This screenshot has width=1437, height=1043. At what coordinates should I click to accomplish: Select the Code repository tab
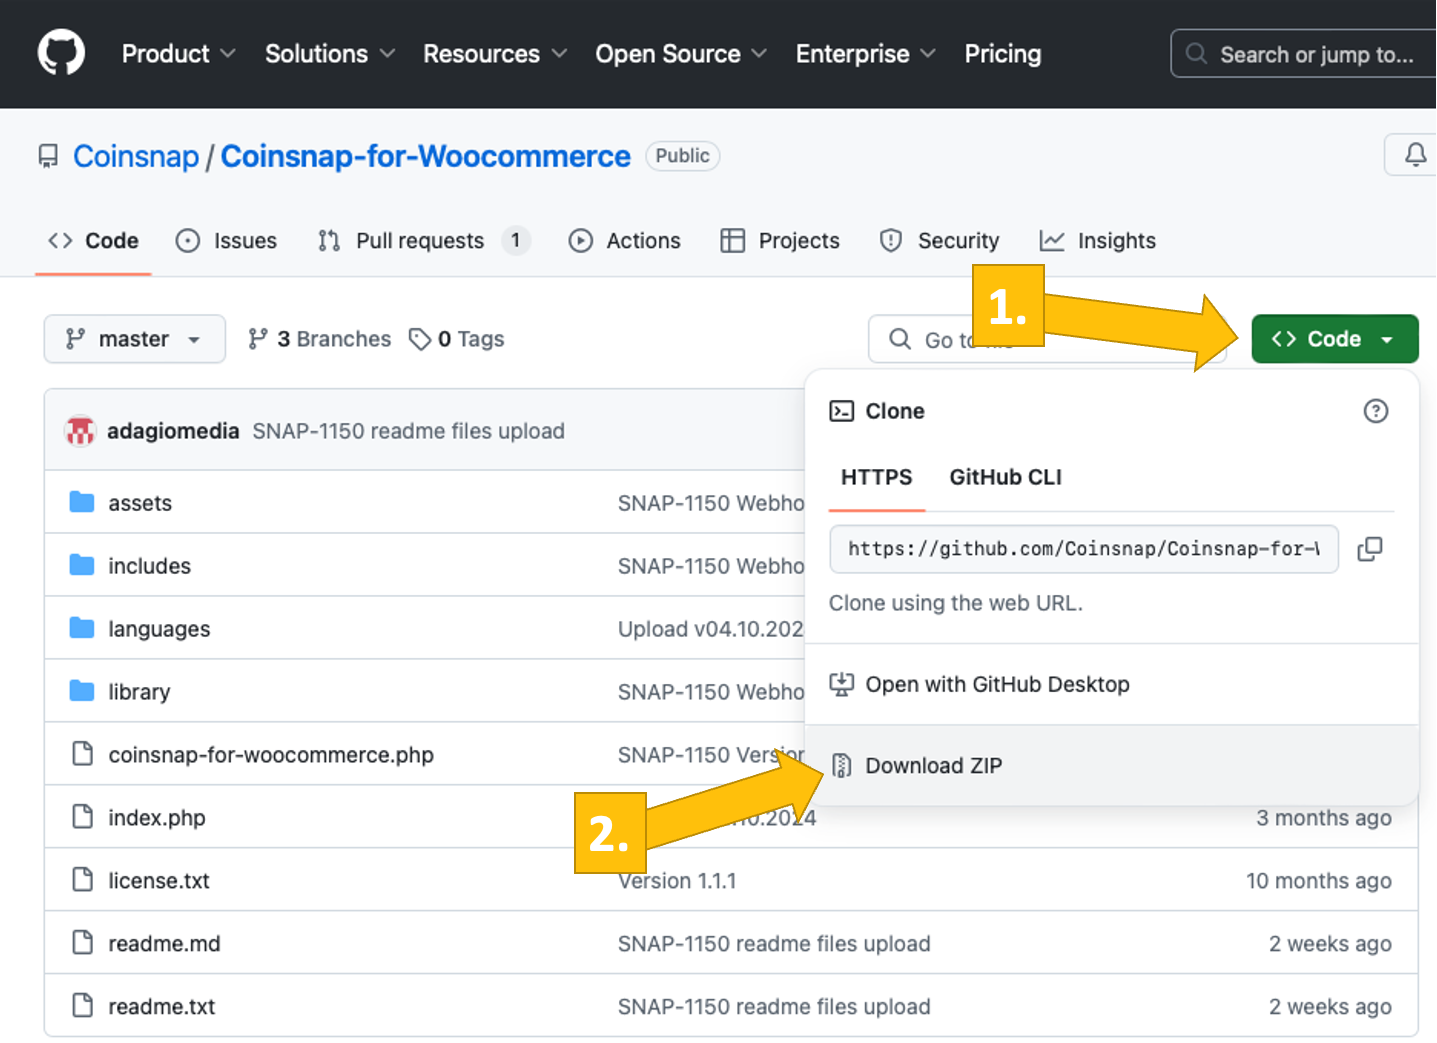tap(93, 241)
